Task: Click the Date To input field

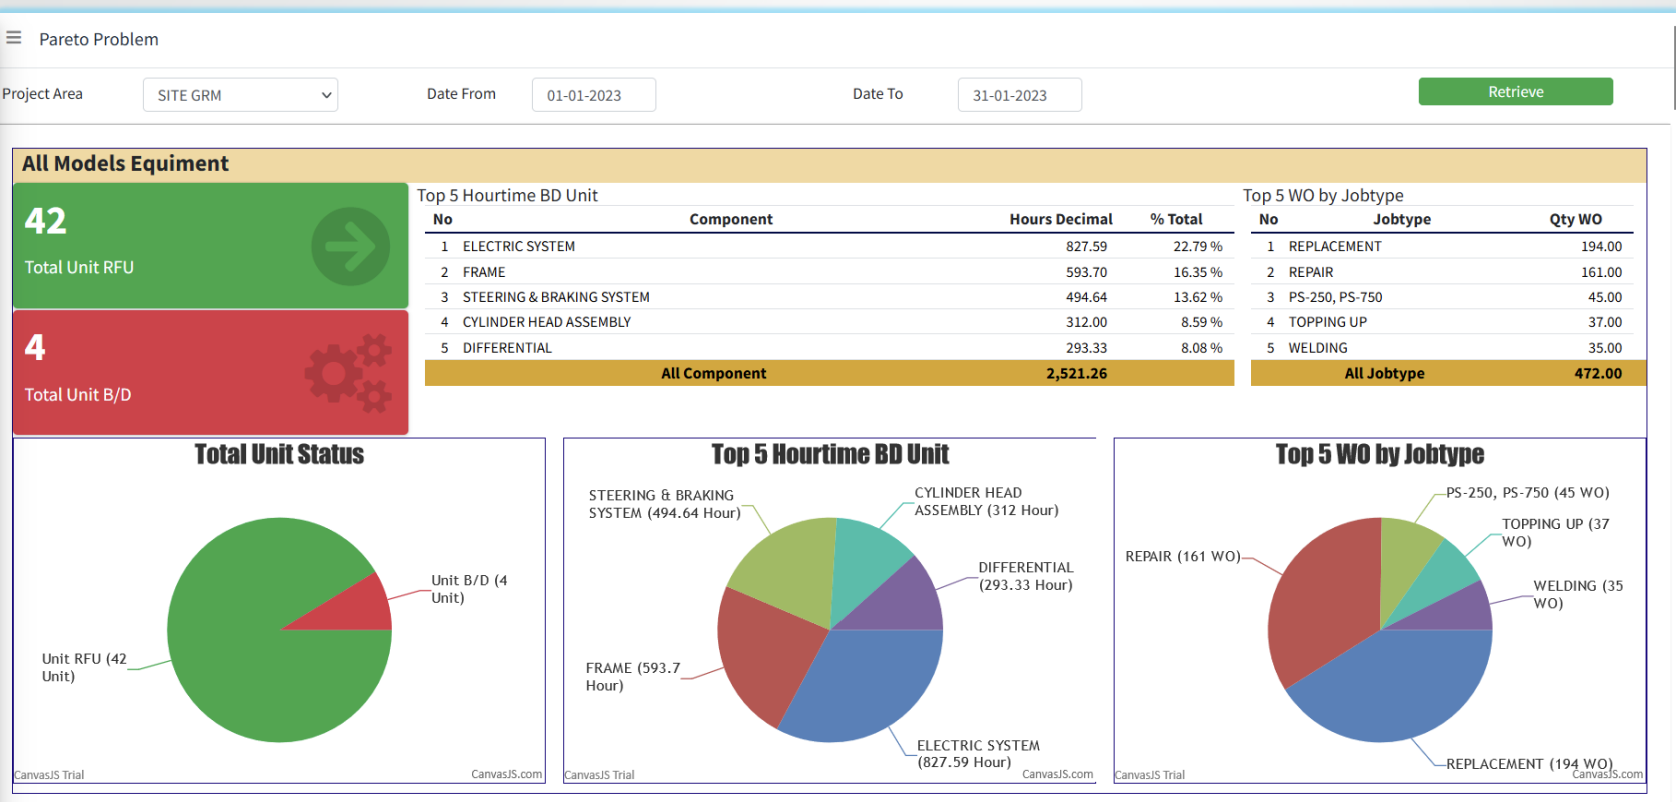Action: (1020, 95)
